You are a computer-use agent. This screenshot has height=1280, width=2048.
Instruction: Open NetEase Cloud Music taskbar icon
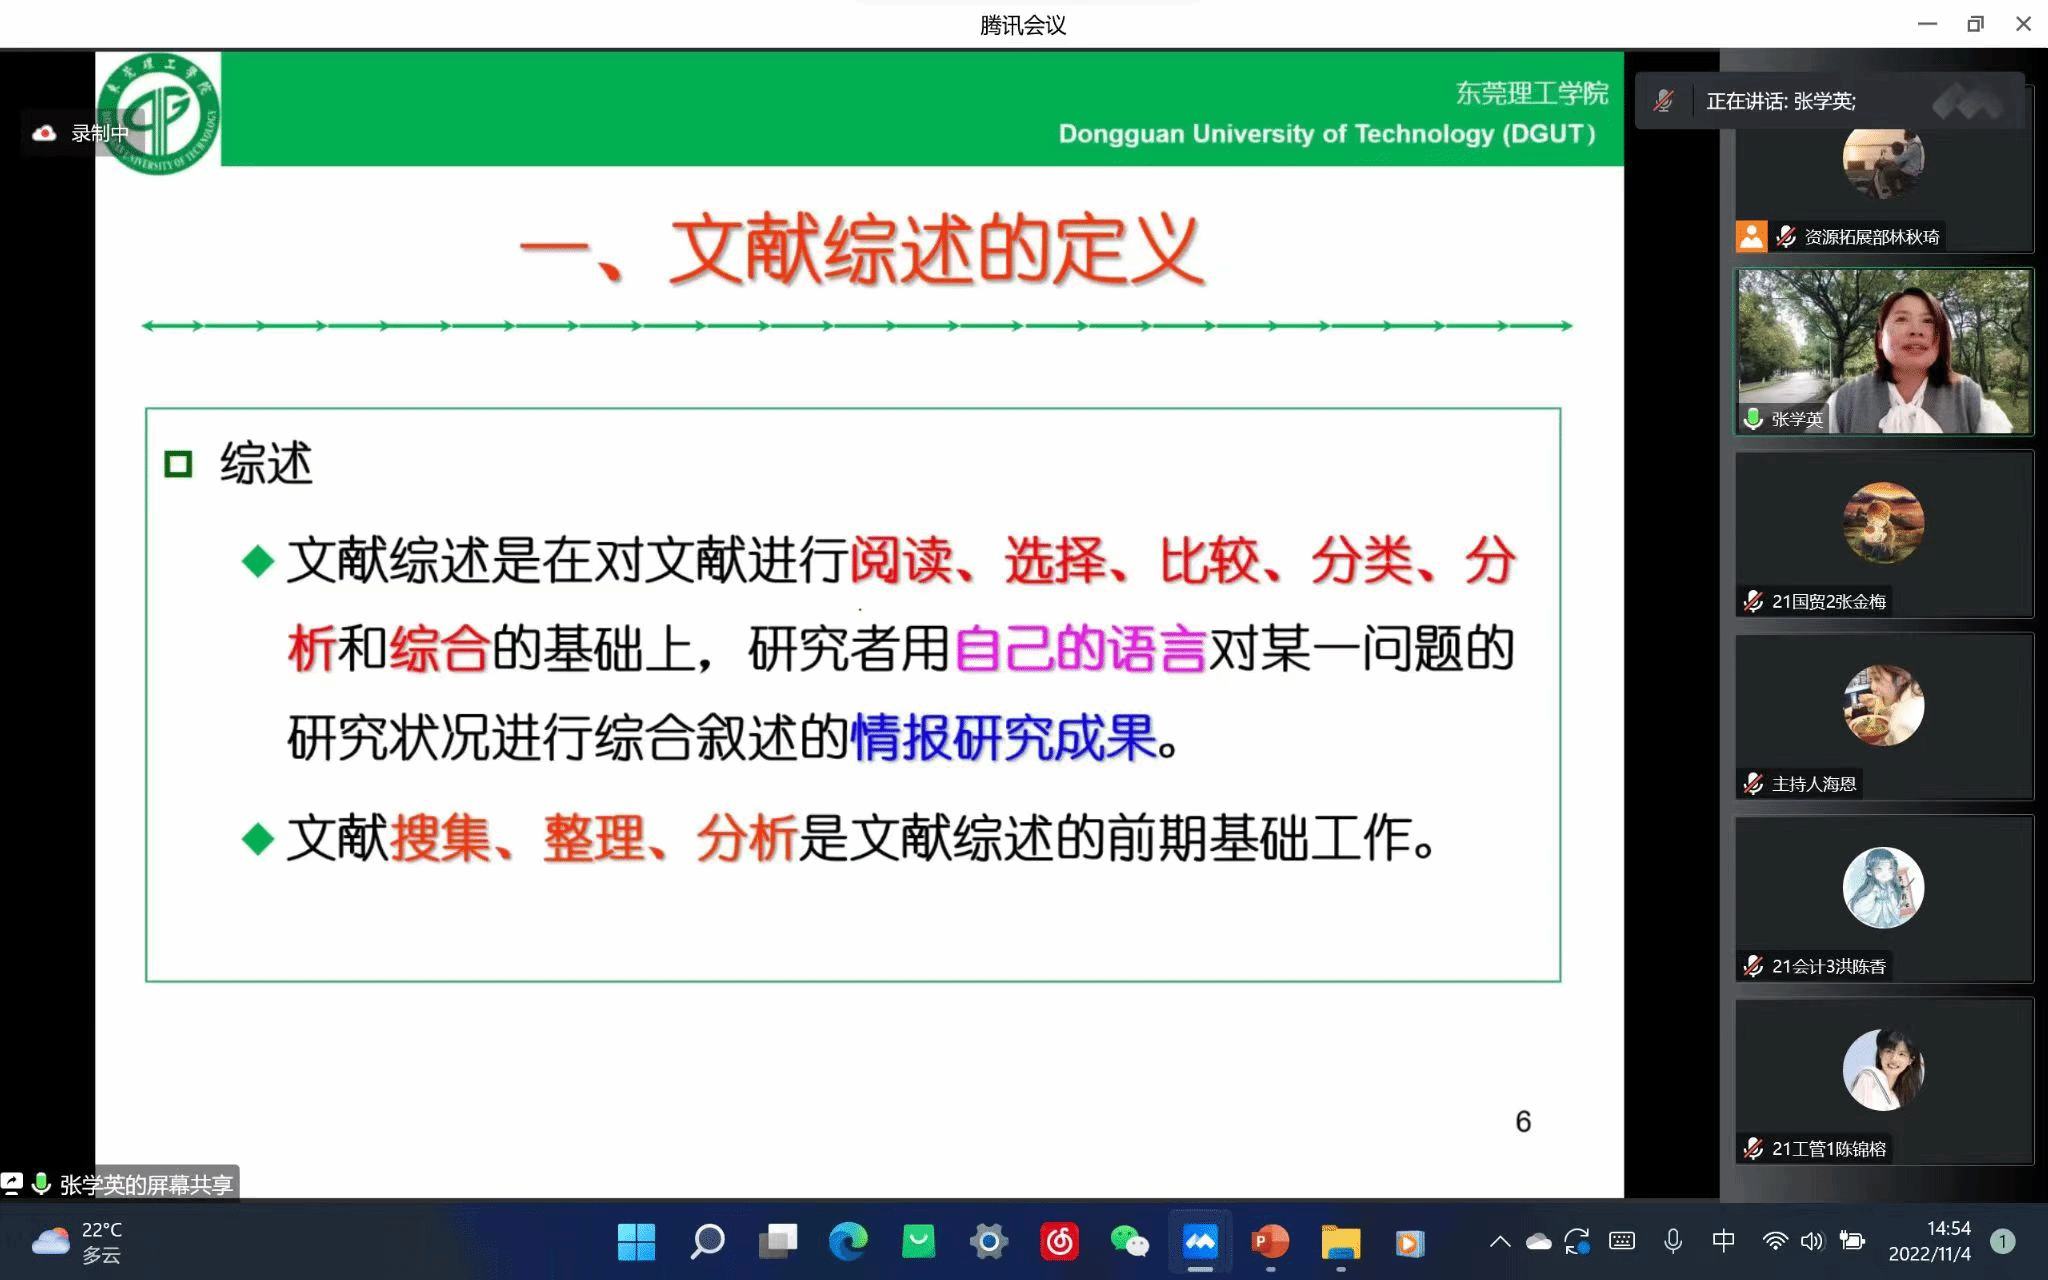point(1059,1242)
